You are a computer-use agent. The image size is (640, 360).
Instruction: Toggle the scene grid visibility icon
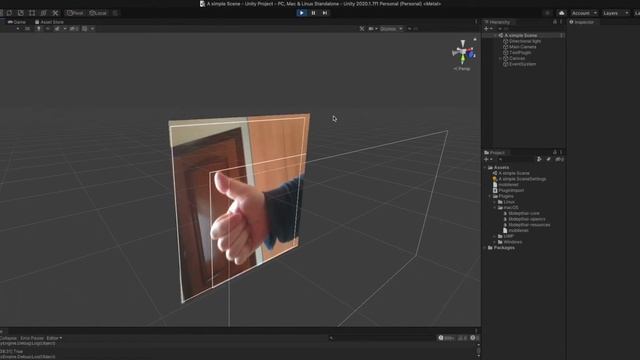(84, 29)
